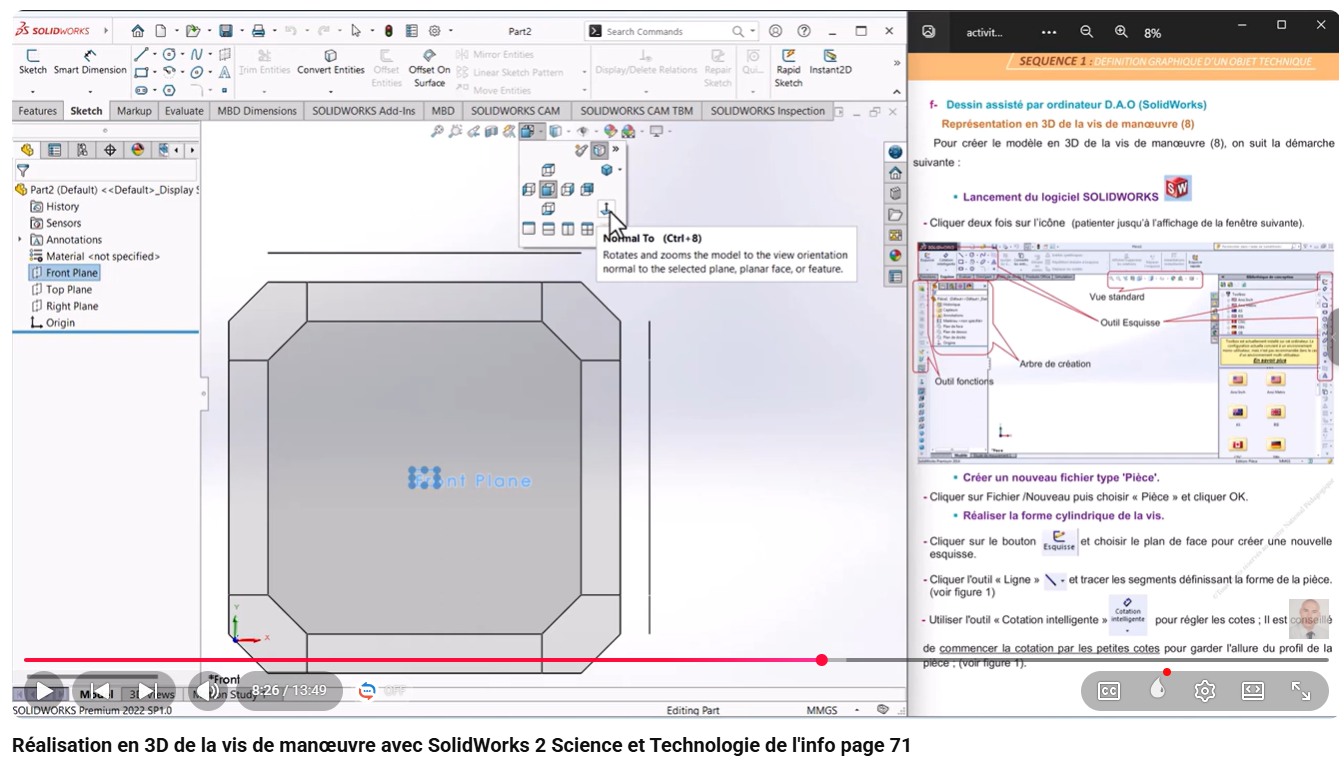Expand the Sketch button dropdown arrow

click(x=33, y=91)
